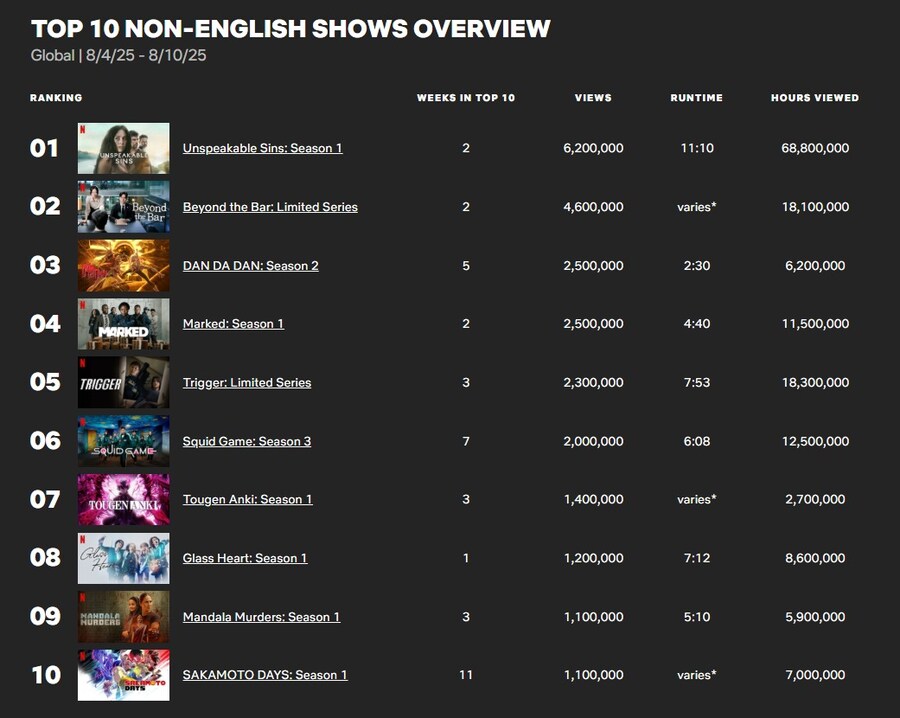Image resolution: width=900 pixels, height=718 pixels.
Task: Select the 4:40 runtime value
Action: pyautogui.click(x=697, y=324)
